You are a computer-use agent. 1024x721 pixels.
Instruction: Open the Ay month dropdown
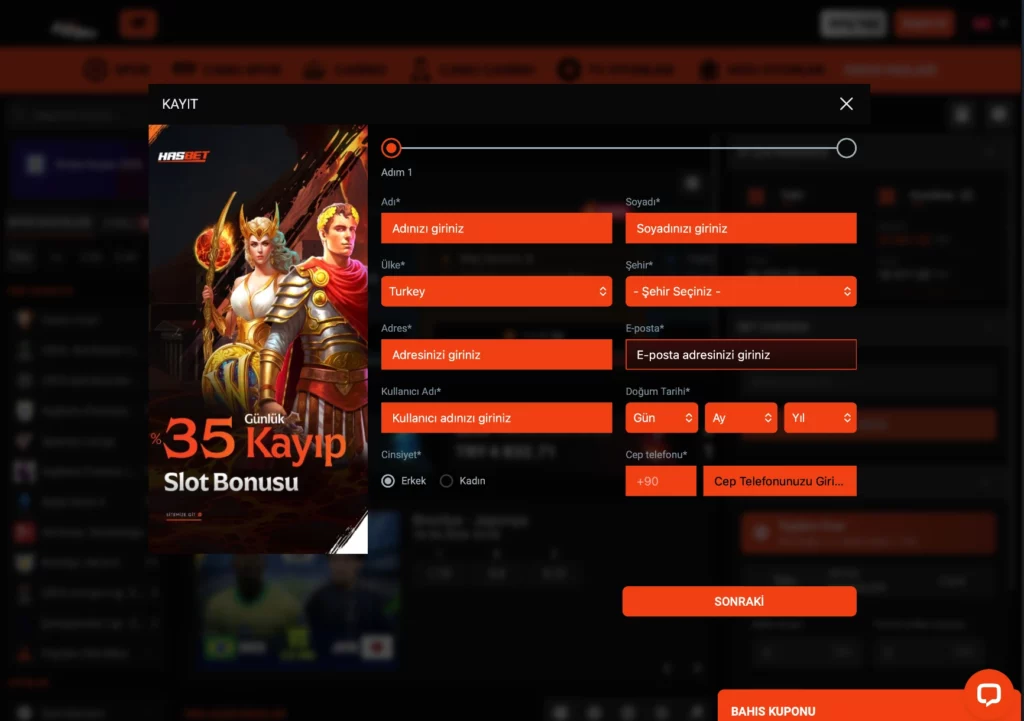pyautogui.click(x=741, y=418)
